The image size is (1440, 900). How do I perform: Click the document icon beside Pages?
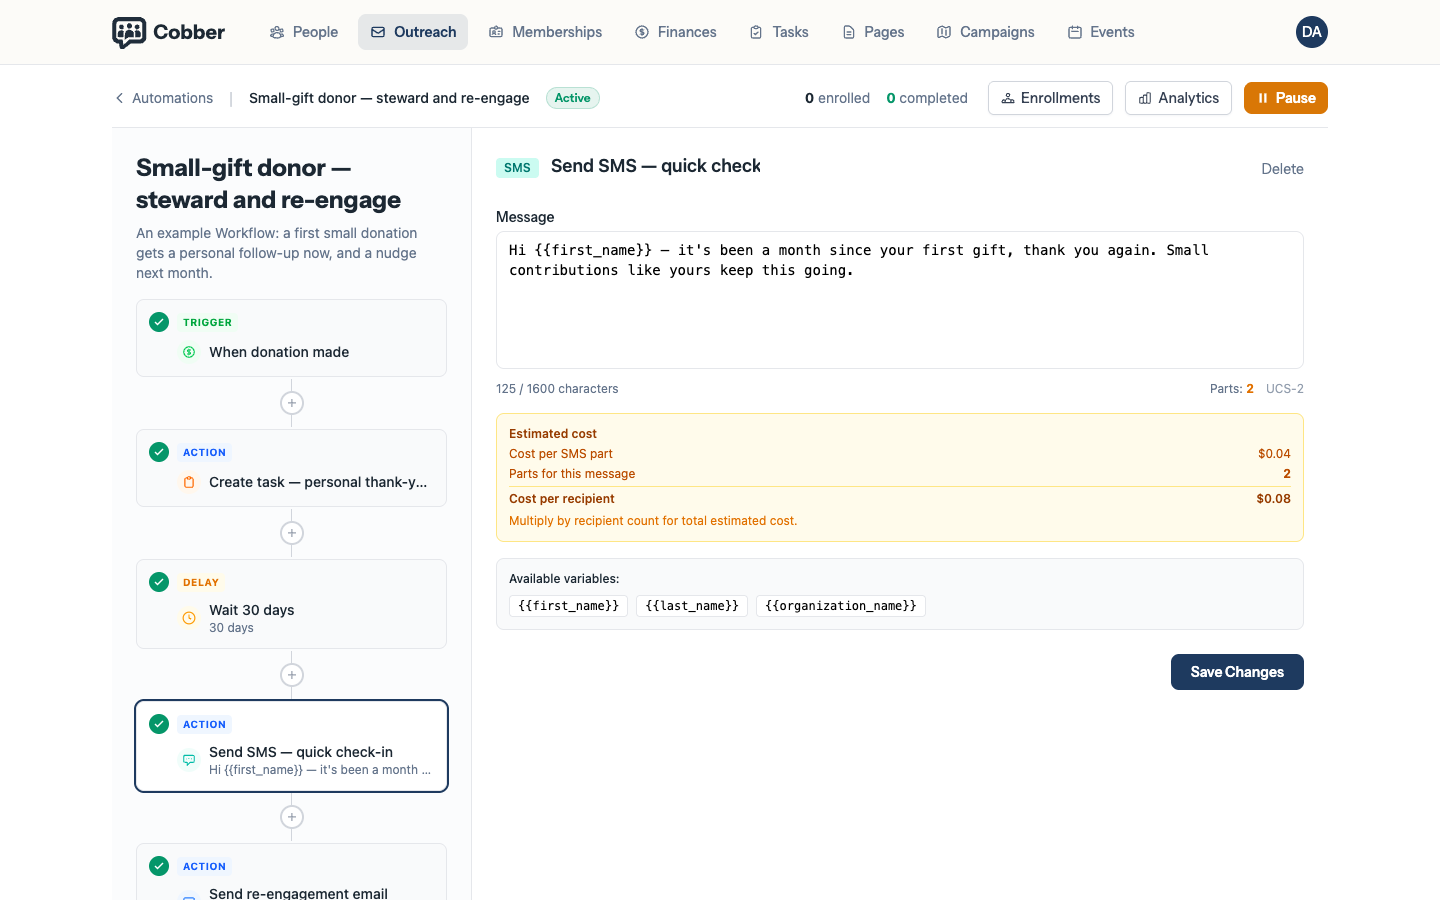(x=849, y=32)
